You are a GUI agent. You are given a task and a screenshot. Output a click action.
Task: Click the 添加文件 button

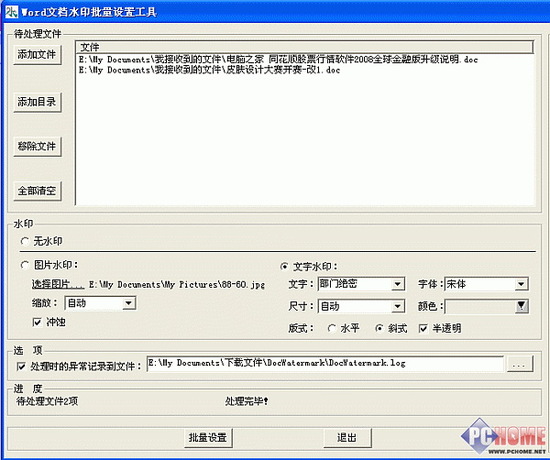[x=37, y=55]
